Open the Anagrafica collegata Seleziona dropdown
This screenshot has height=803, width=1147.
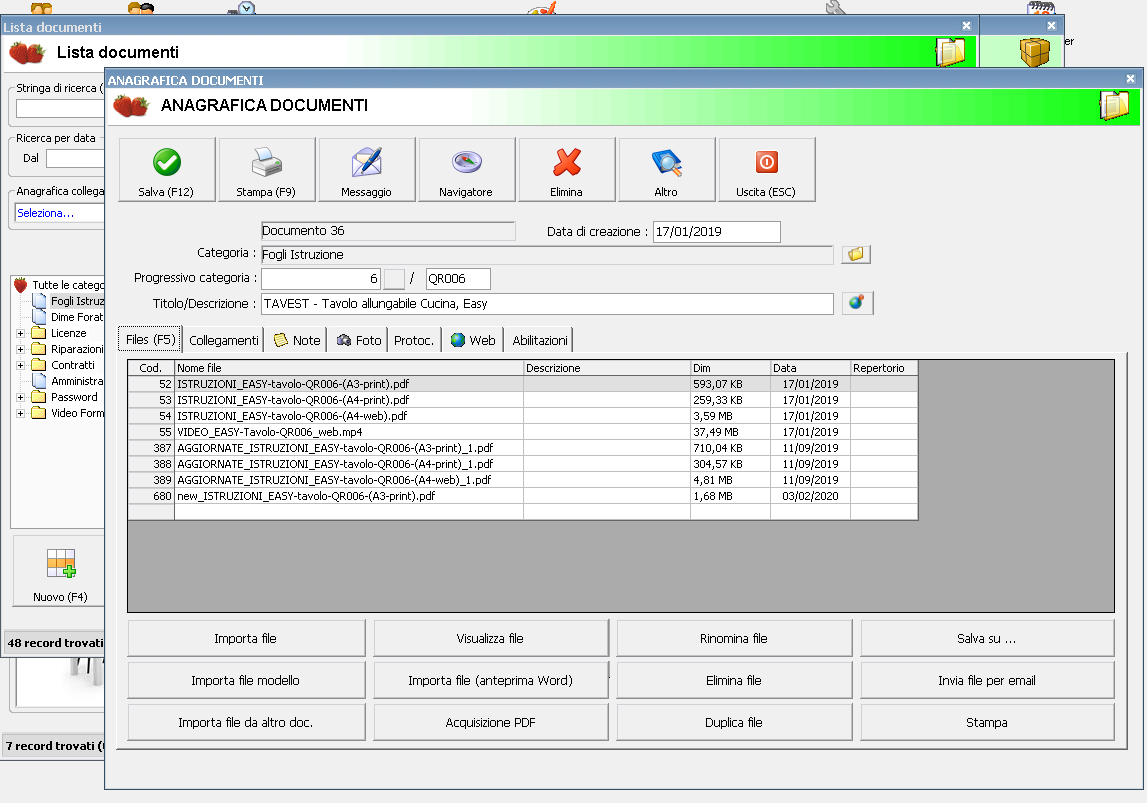click(60, 213)
